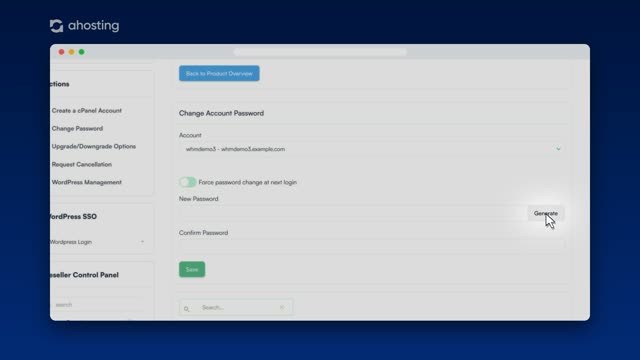Click the green maximize window dot
640x360 pixels.
pos(82,52)
